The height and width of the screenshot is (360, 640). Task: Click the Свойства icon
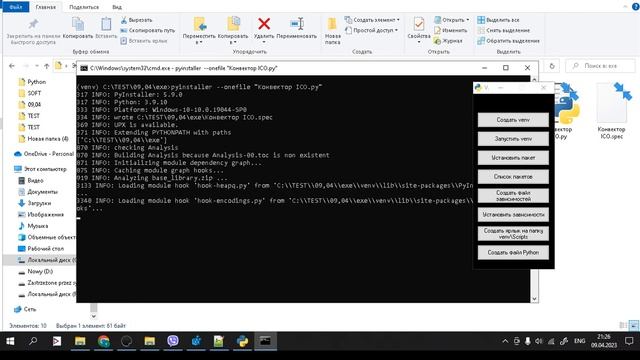419,24
